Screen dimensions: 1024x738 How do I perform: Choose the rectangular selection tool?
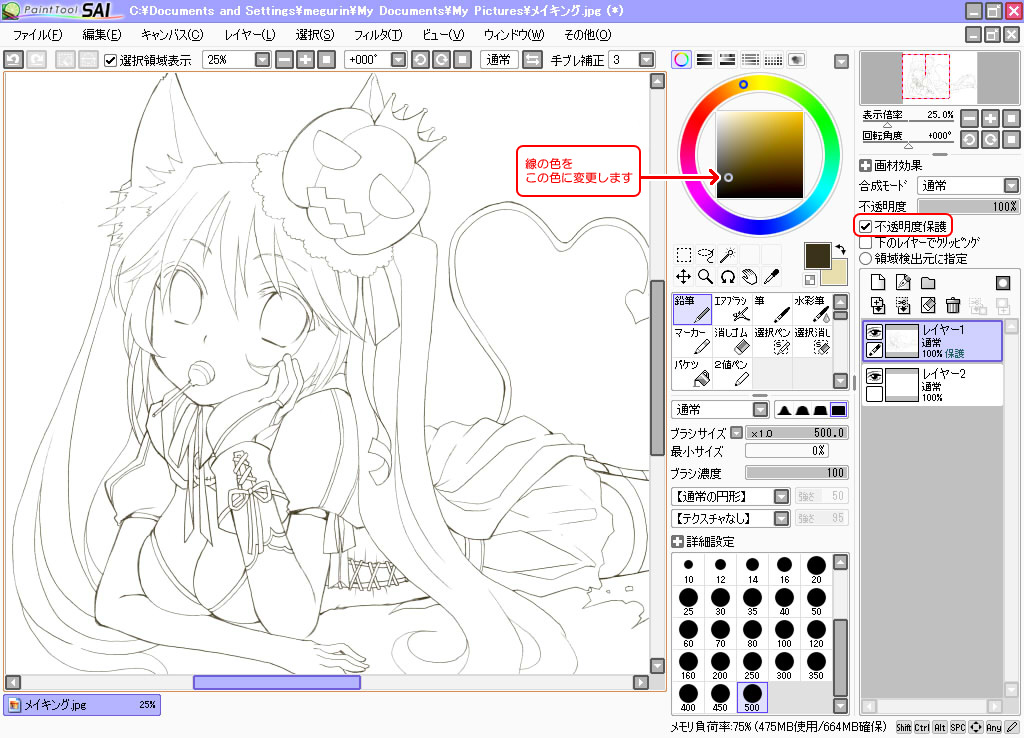point(684,255)
